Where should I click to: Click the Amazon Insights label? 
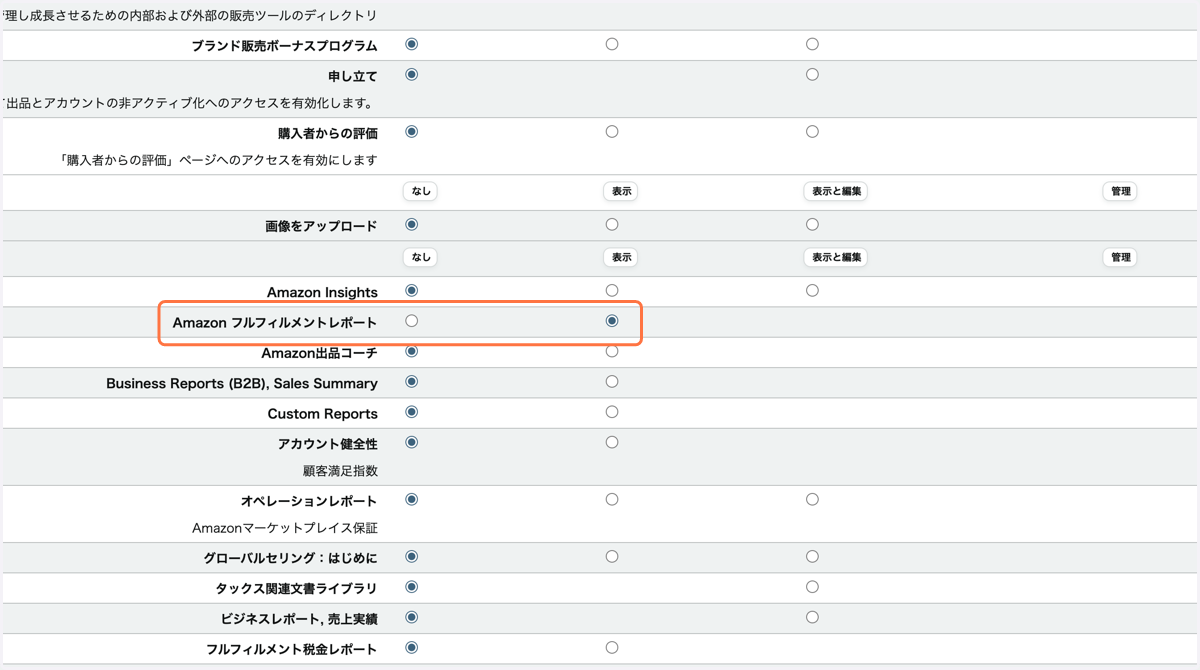click(x=322, y=293)
